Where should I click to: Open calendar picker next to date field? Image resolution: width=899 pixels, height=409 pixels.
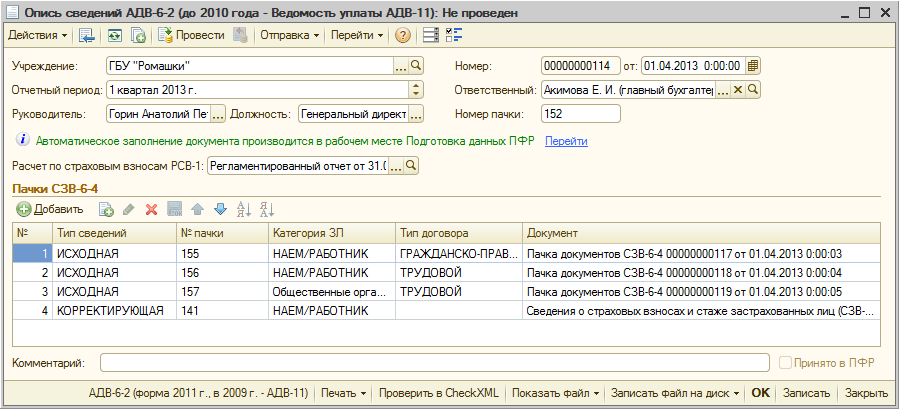click(753, 65)
